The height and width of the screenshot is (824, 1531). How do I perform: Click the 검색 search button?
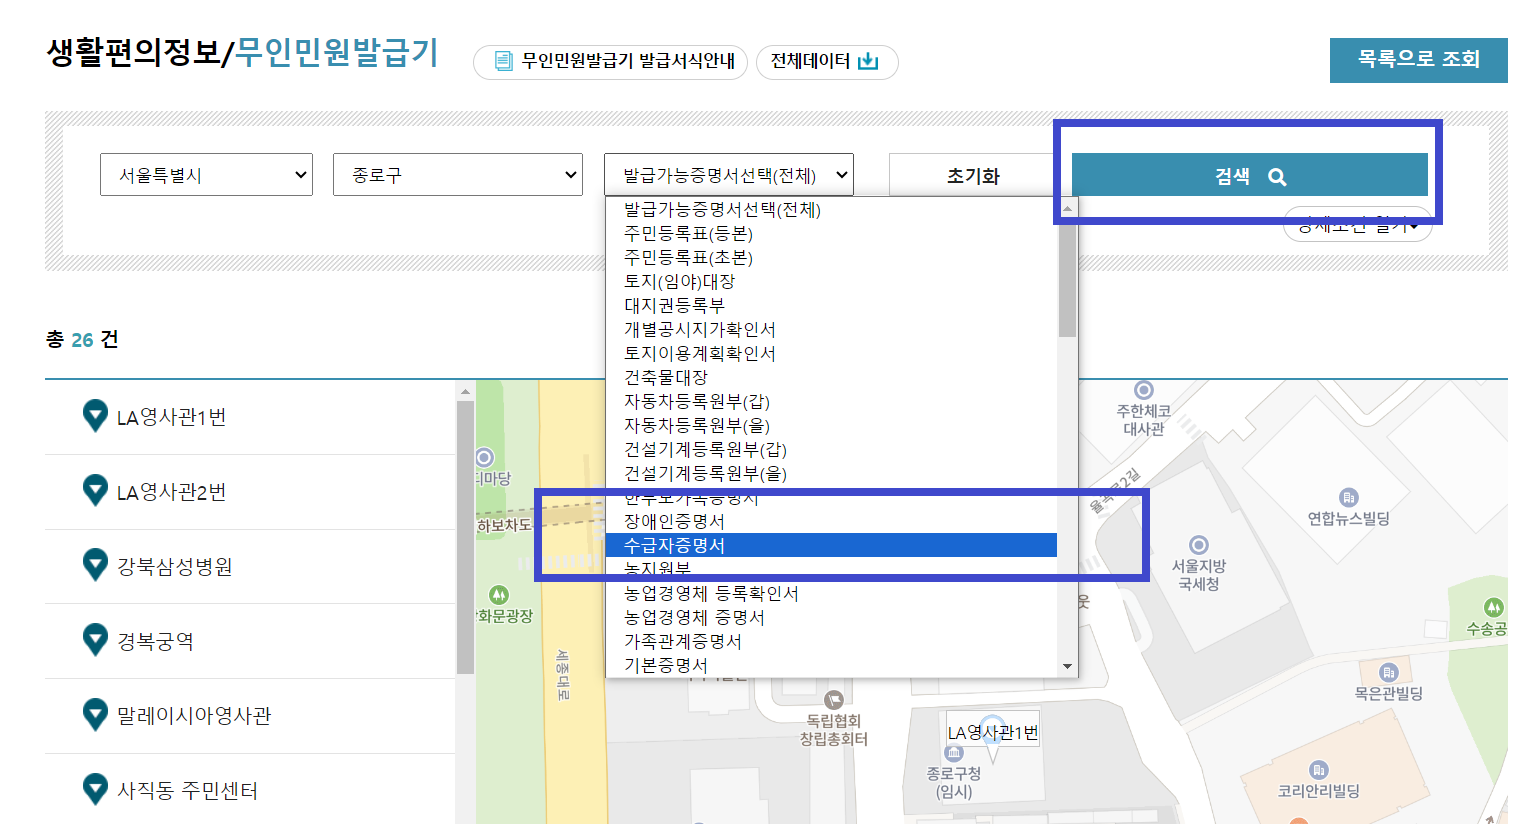click(1248, 174)
